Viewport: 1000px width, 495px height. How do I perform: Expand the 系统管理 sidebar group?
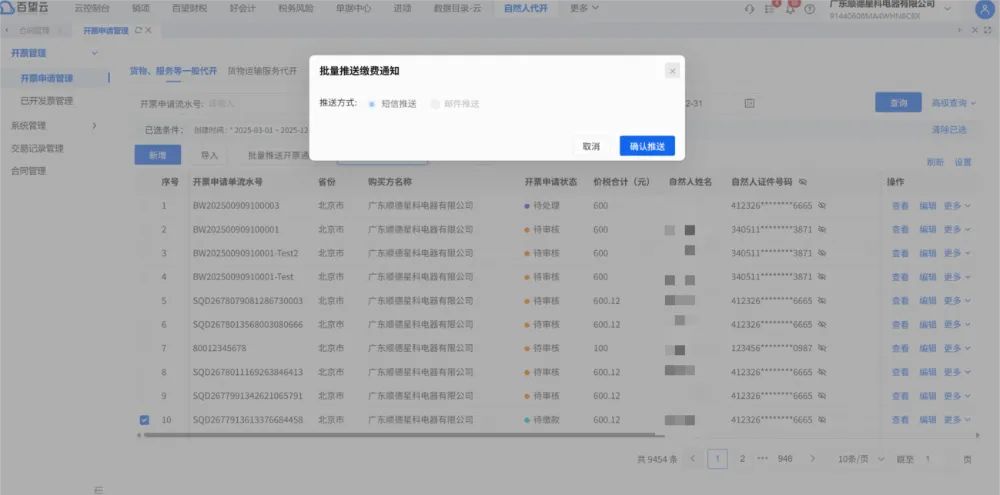pos(94,126)
